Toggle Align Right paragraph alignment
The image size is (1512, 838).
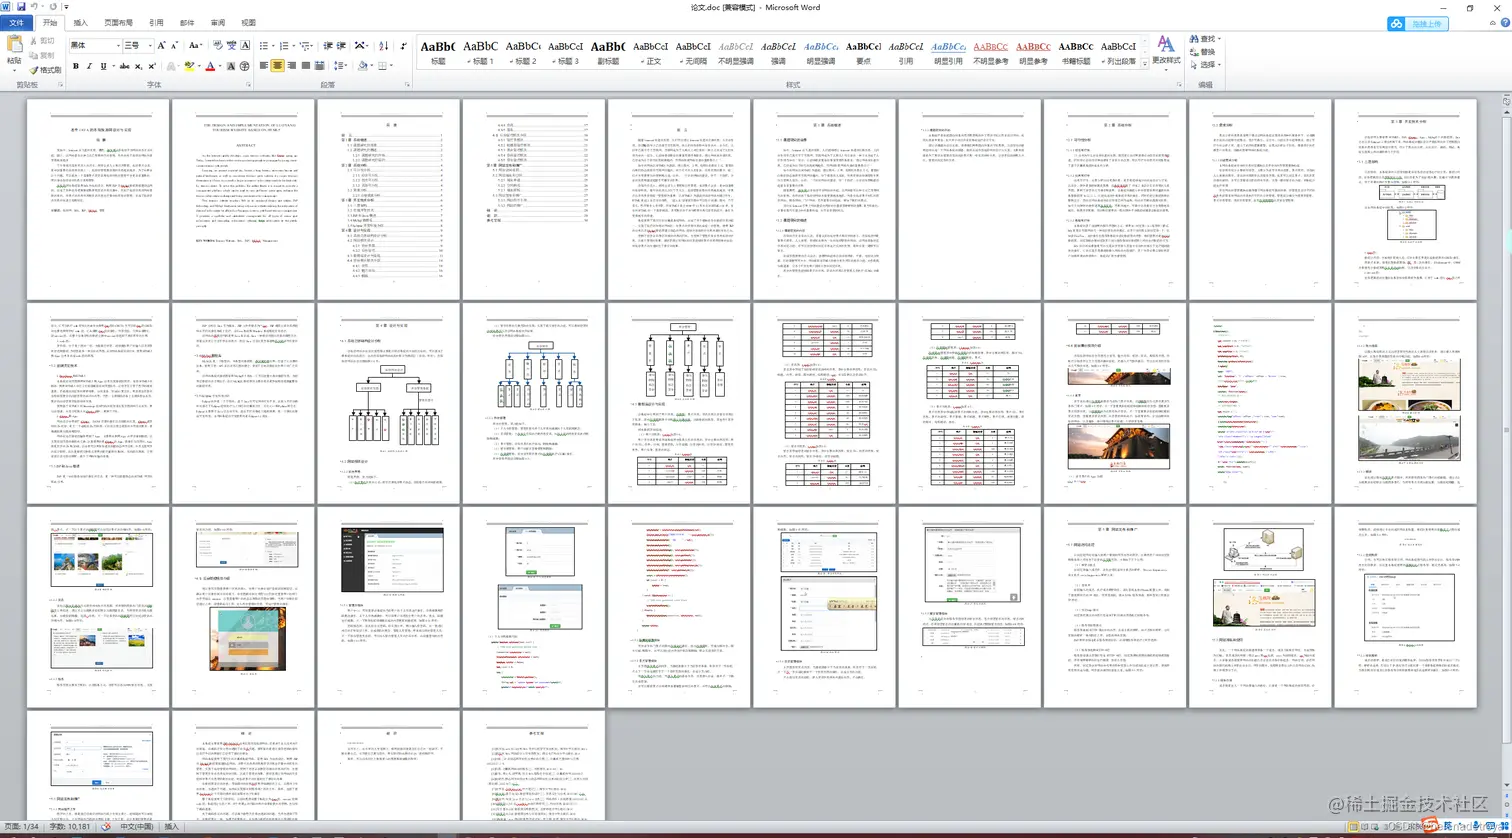click(291, 66)
